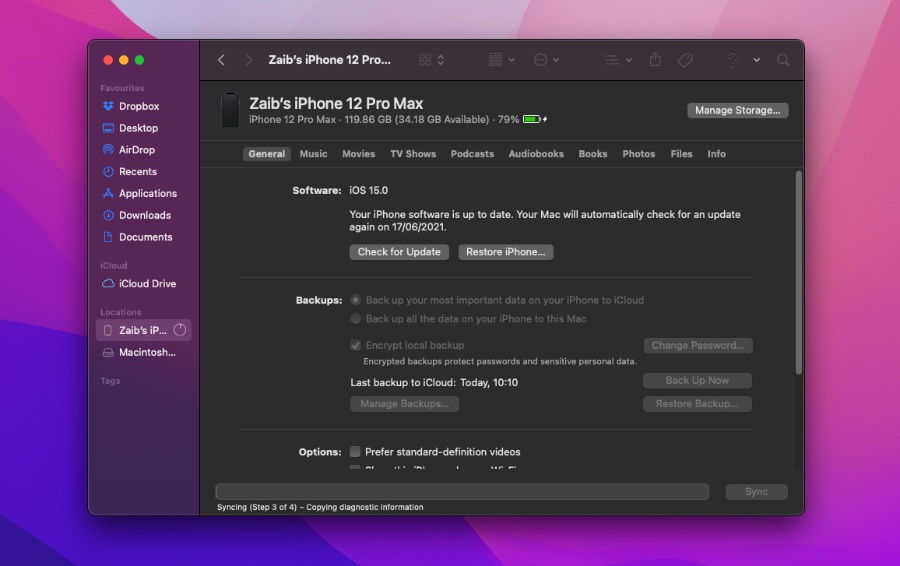Open Manage Storage
The width and height of the screenshot is (900, 566).
(738, 110)
